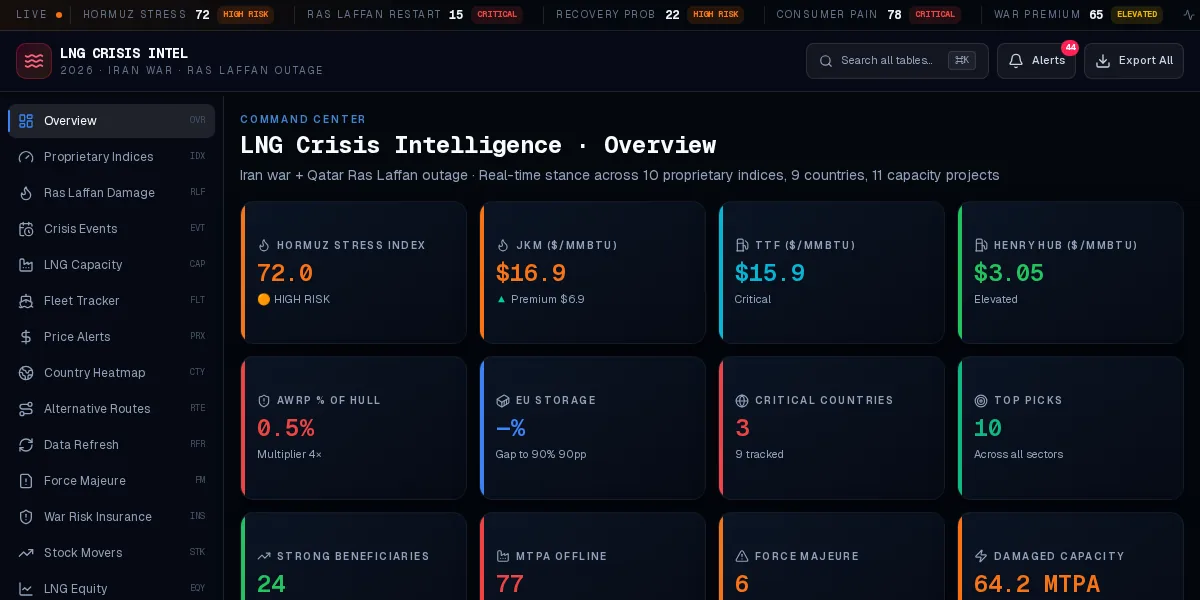Go to Force Majeure section
This screenshot has height=600, width=1200.
tap(112, 481)
